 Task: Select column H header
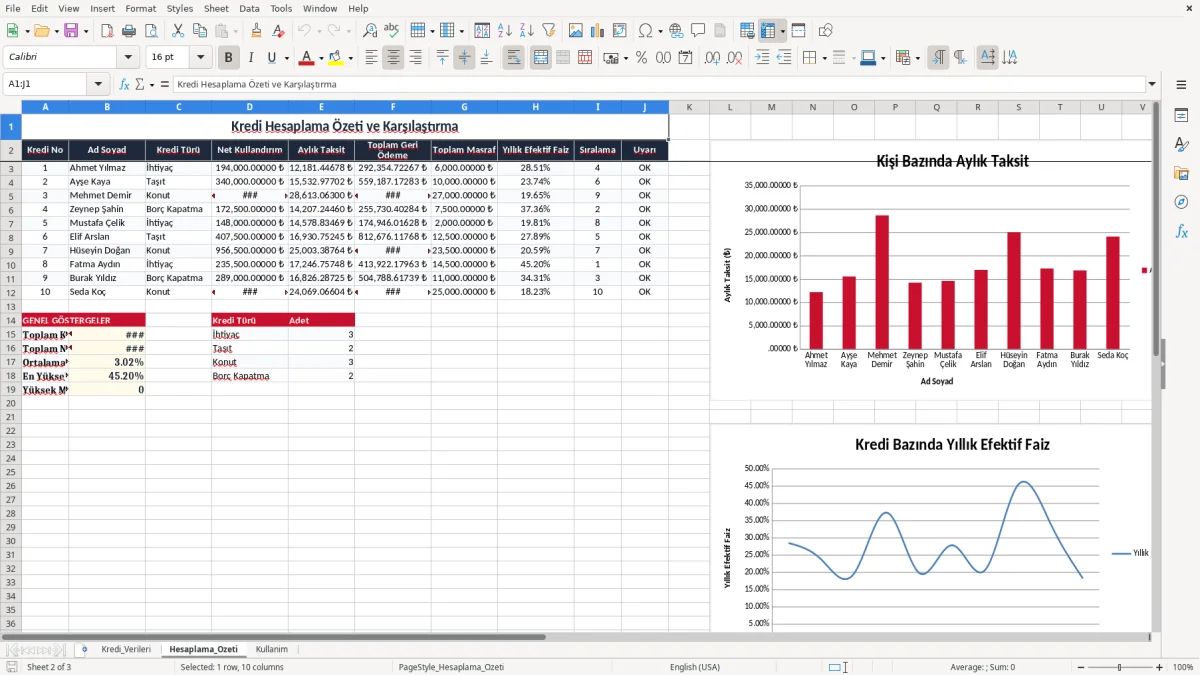pos(535,107)
